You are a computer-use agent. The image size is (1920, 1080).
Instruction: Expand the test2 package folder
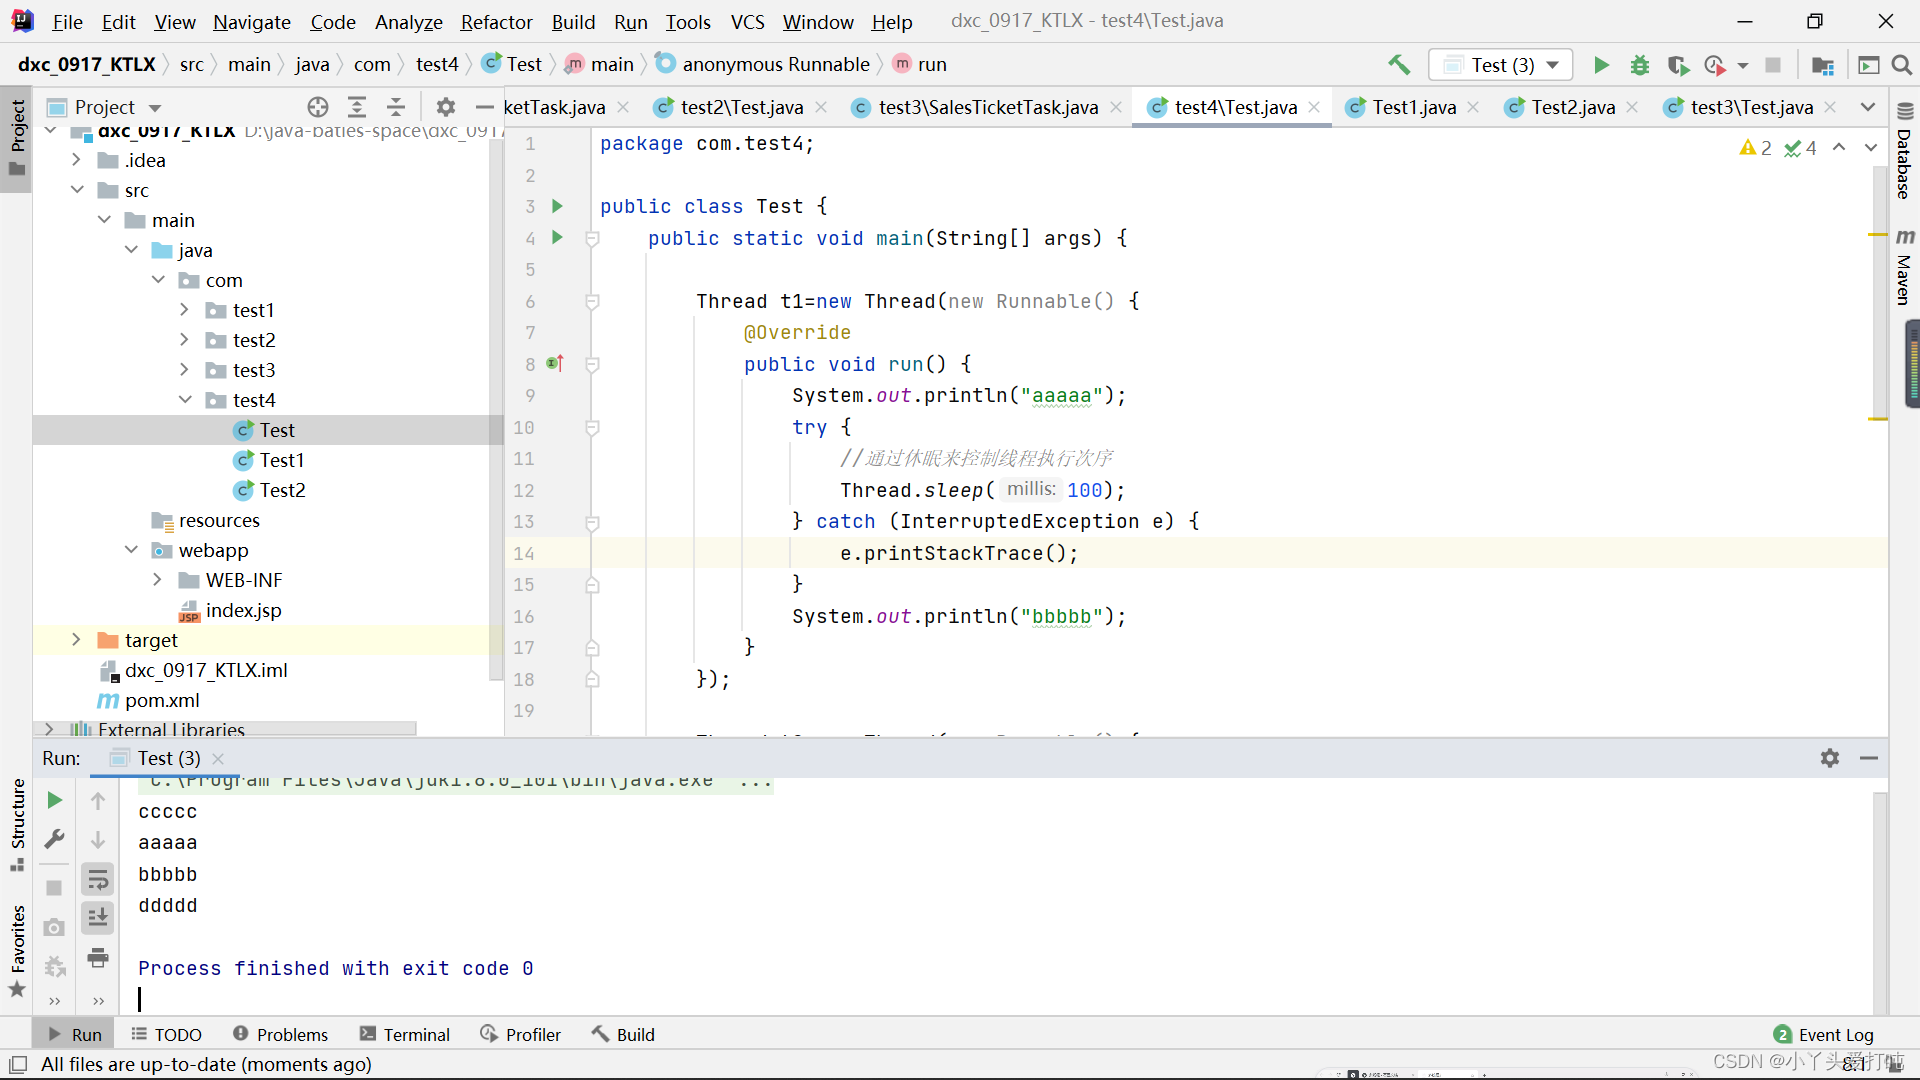(184, 340)
